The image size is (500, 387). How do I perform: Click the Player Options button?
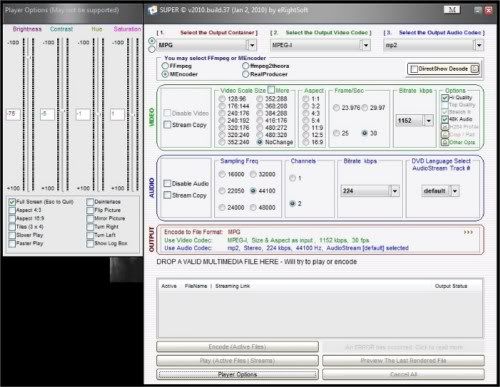237,374
